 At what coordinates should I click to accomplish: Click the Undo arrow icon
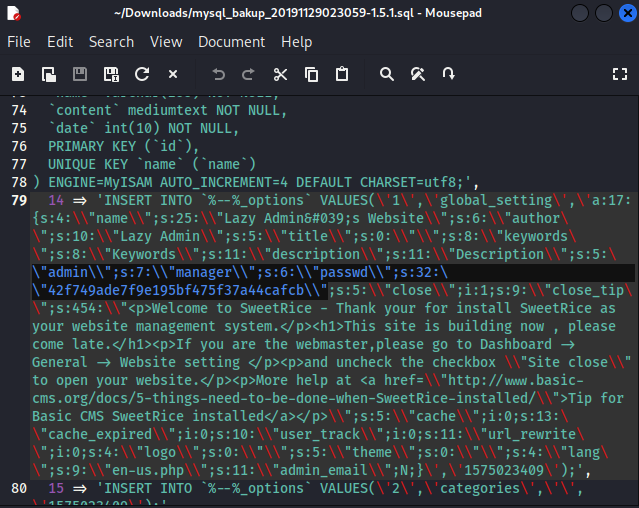click(219, 74)
